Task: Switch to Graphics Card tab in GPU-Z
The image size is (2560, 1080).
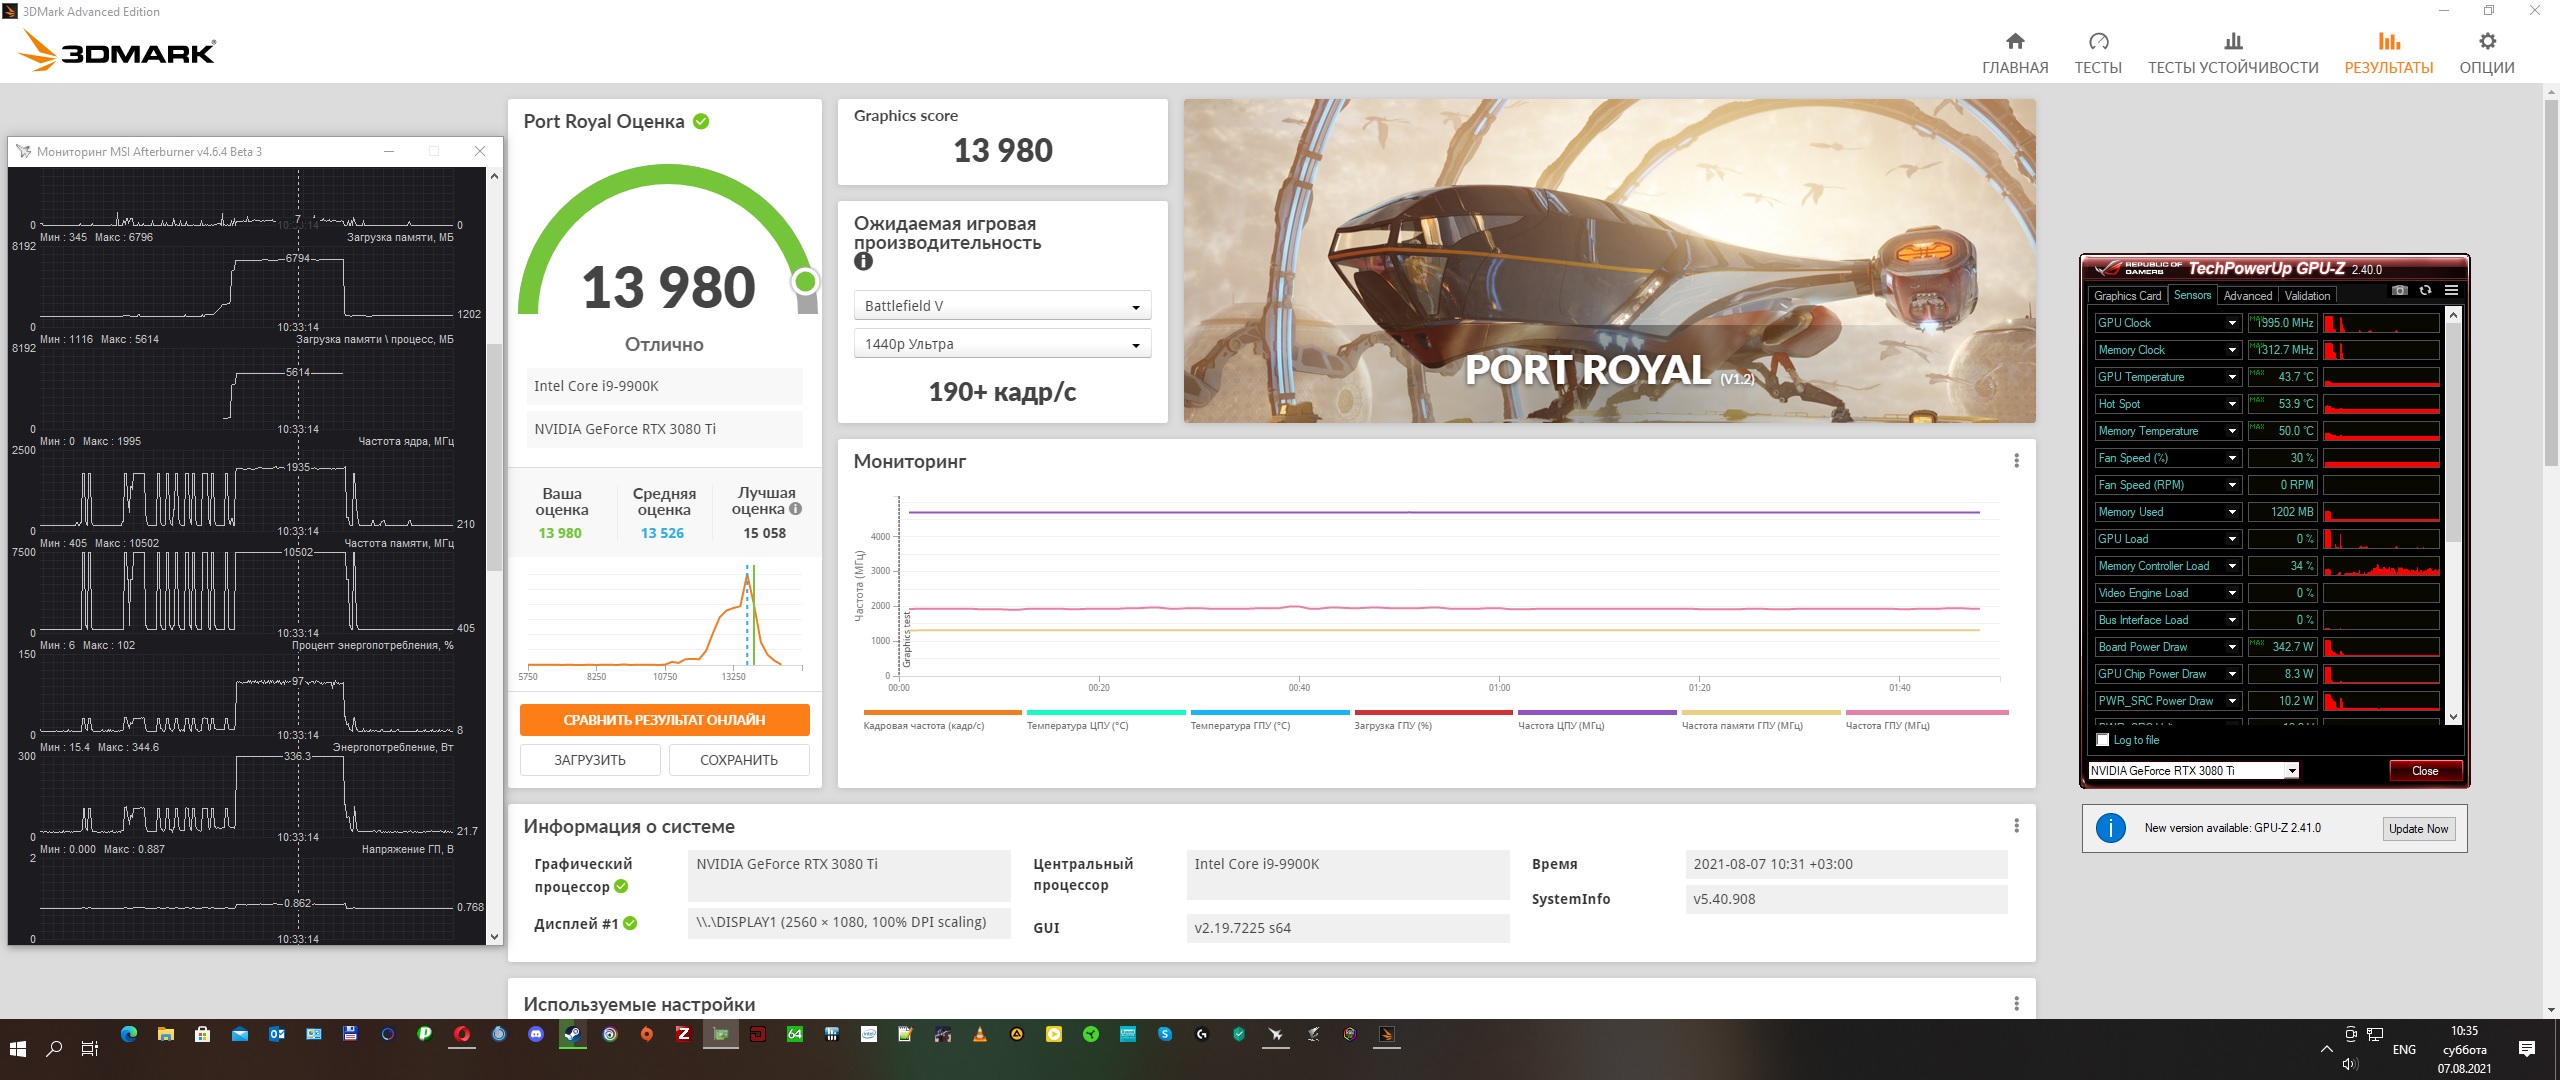Action: 2127,295
